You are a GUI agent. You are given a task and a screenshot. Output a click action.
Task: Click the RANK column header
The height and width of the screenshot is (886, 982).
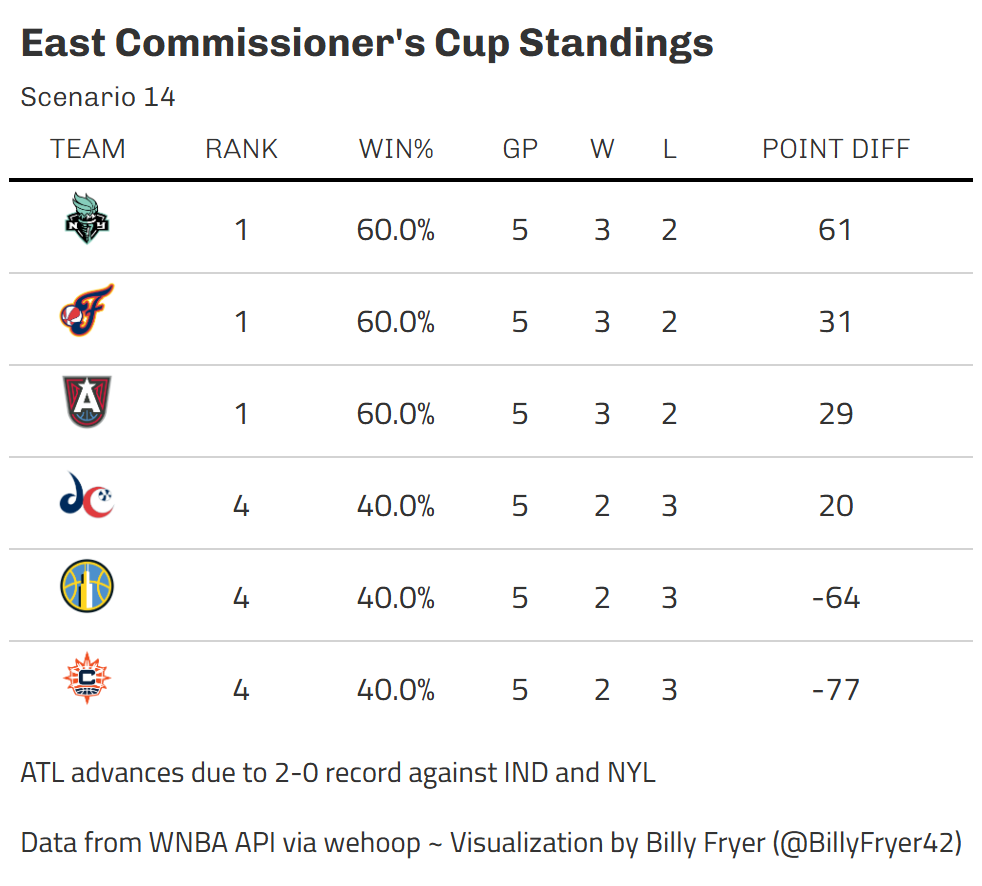pos(241,149)
